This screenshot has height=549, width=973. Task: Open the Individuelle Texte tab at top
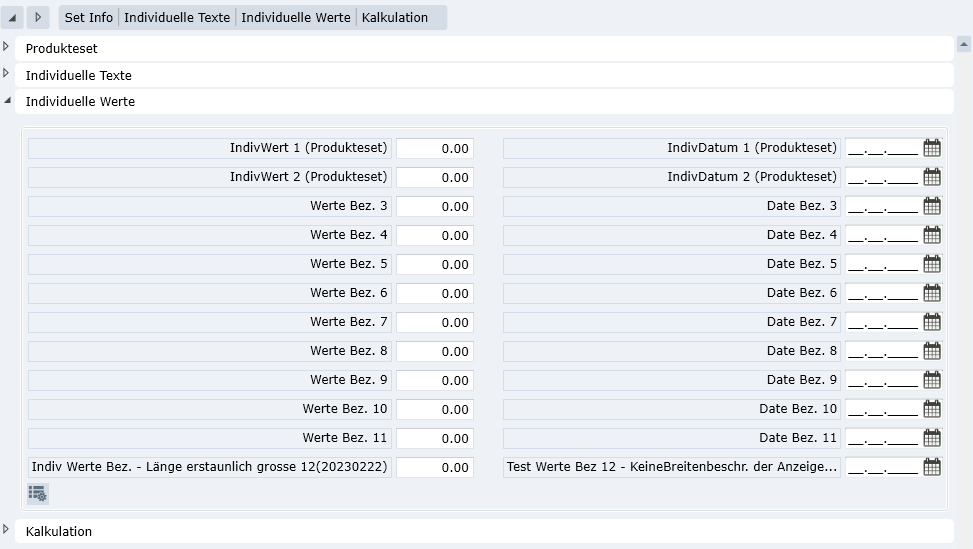tap(177, 18)
